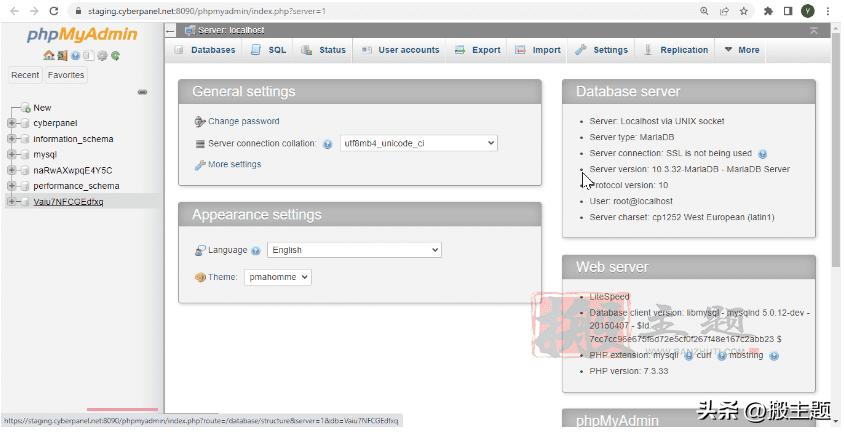Click Server: localhost breadcrumb link
This screenshot has height=434, width=844.
point(231,31)
